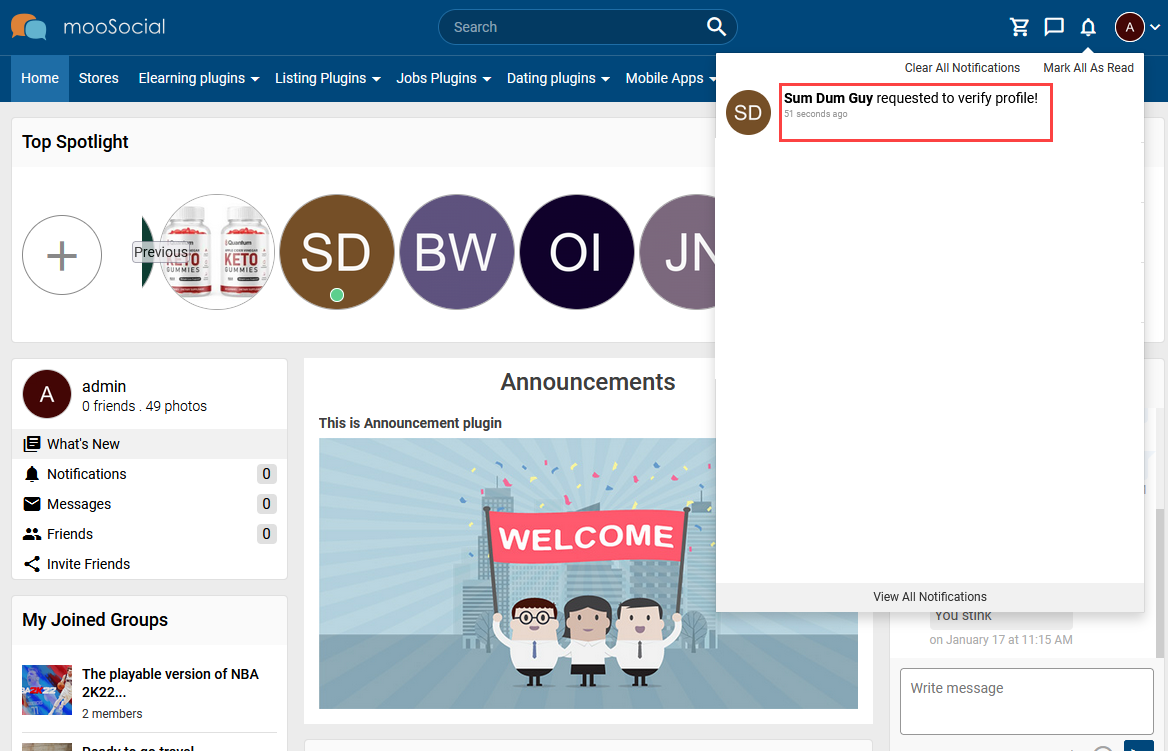Click the 'This is Announcement plugin' text
Screen dimensions: 1168x751
[410, 423]
